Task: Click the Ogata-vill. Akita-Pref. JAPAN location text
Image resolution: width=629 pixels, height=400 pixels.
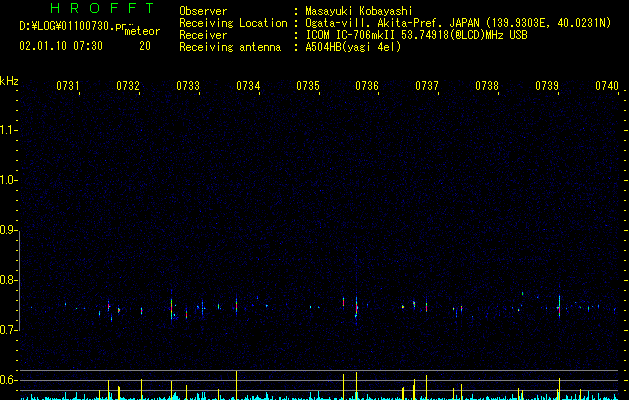Action: point(458,23)
